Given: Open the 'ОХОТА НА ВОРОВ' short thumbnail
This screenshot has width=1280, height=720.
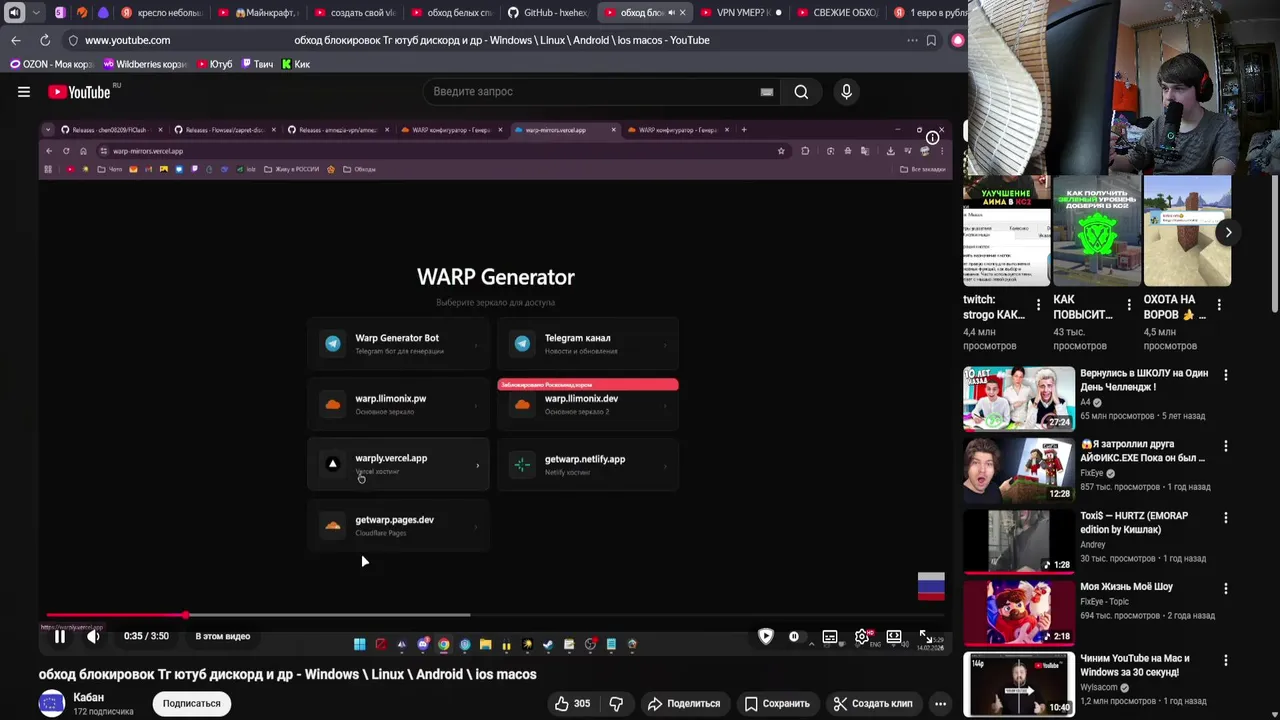Looking at the screenshot, I should [x=1187, y=231].
